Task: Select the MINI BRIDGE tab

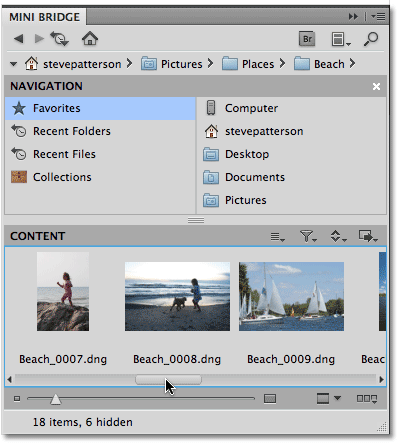Action: [44, 17]
